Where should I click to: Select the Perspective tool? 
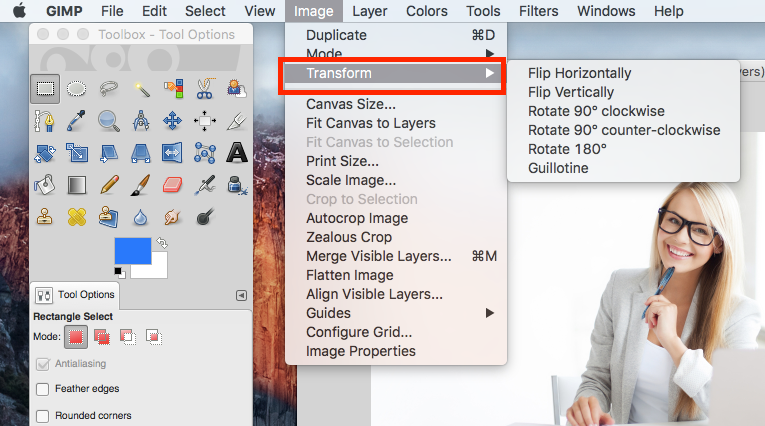click(141, 153)
